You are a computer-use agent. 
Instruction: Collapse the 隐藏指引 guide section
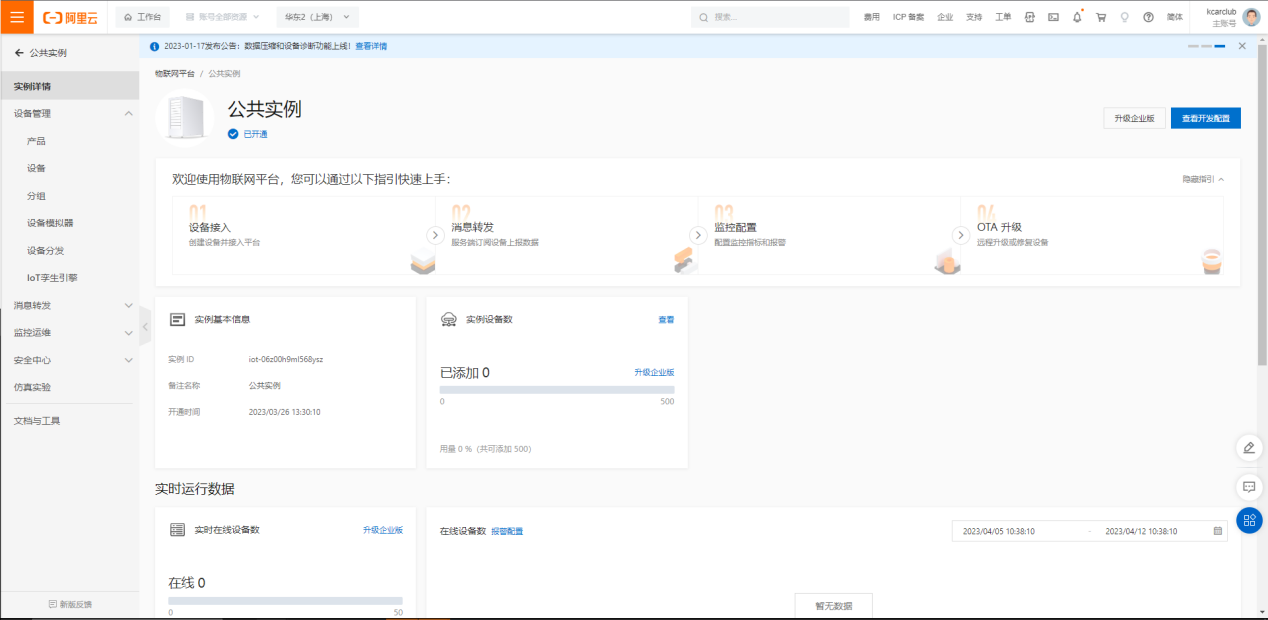pyautogui.click(x=1203, y=179)
